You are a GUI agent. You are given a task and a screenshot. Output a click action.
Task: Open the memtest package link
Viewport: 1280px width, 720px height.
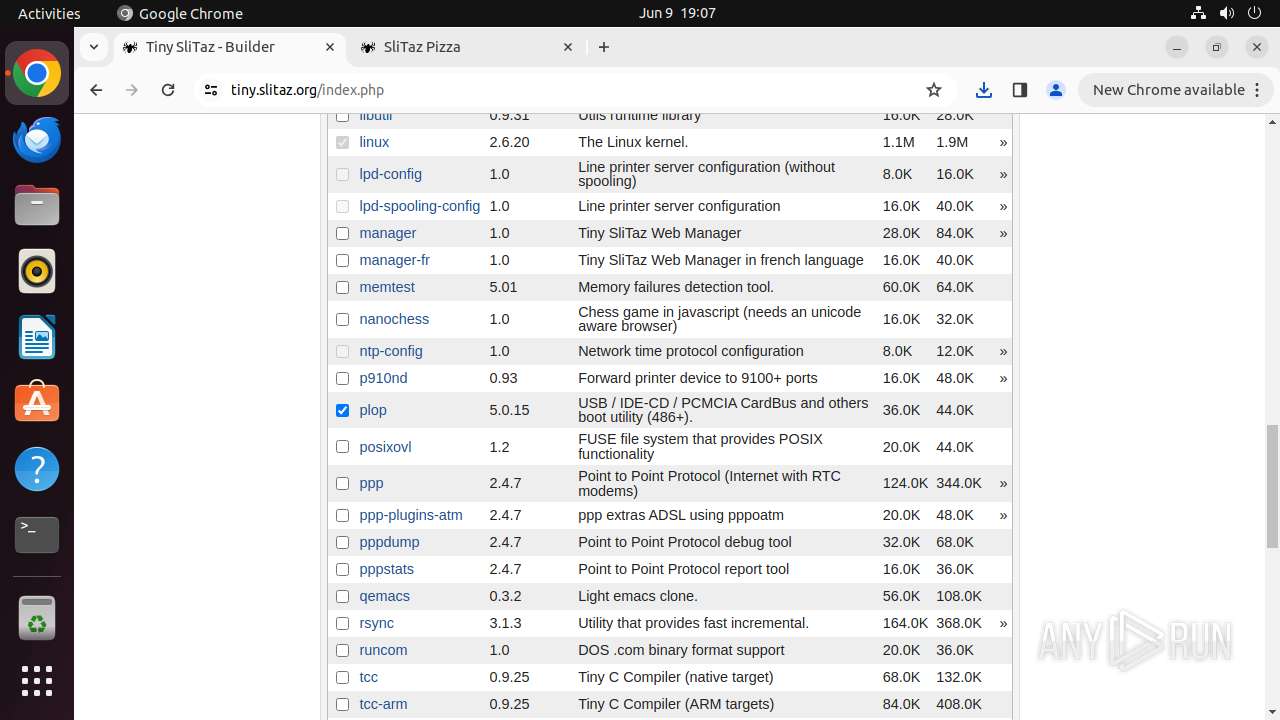(387, 287)
